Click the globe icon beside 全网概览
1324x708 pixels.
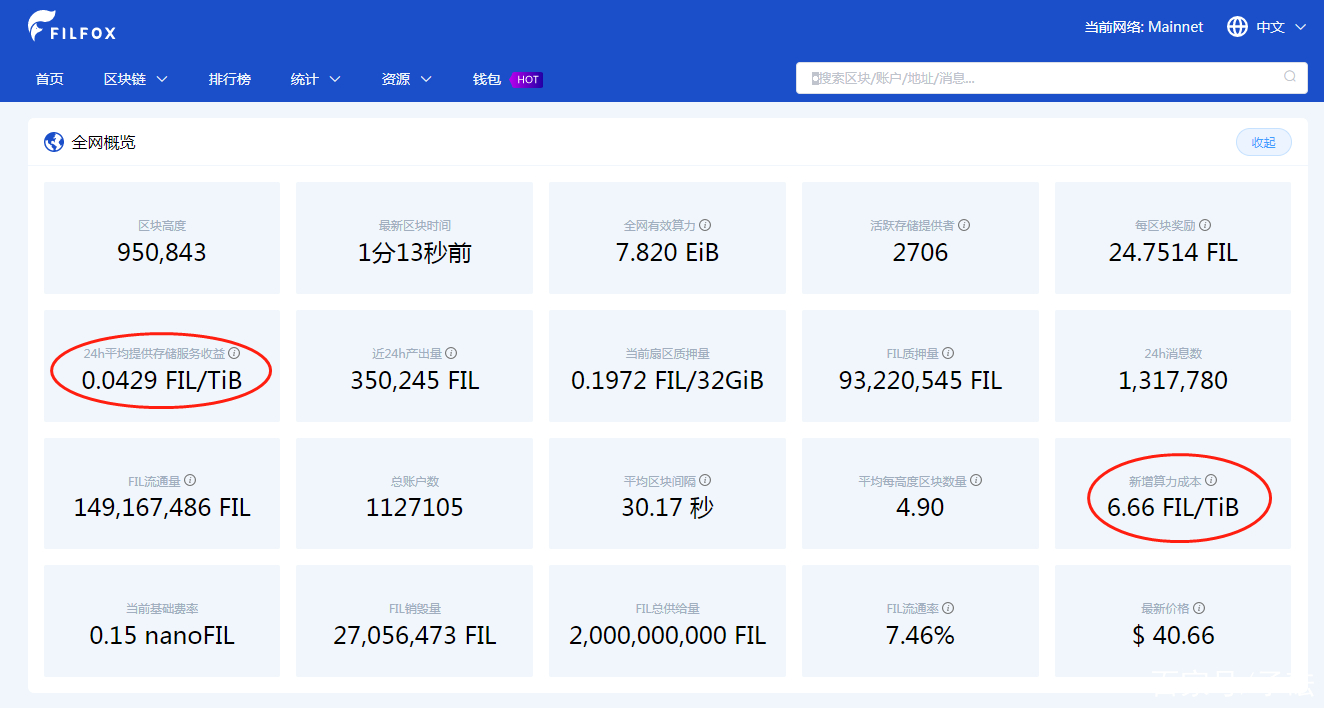(53, 141)
